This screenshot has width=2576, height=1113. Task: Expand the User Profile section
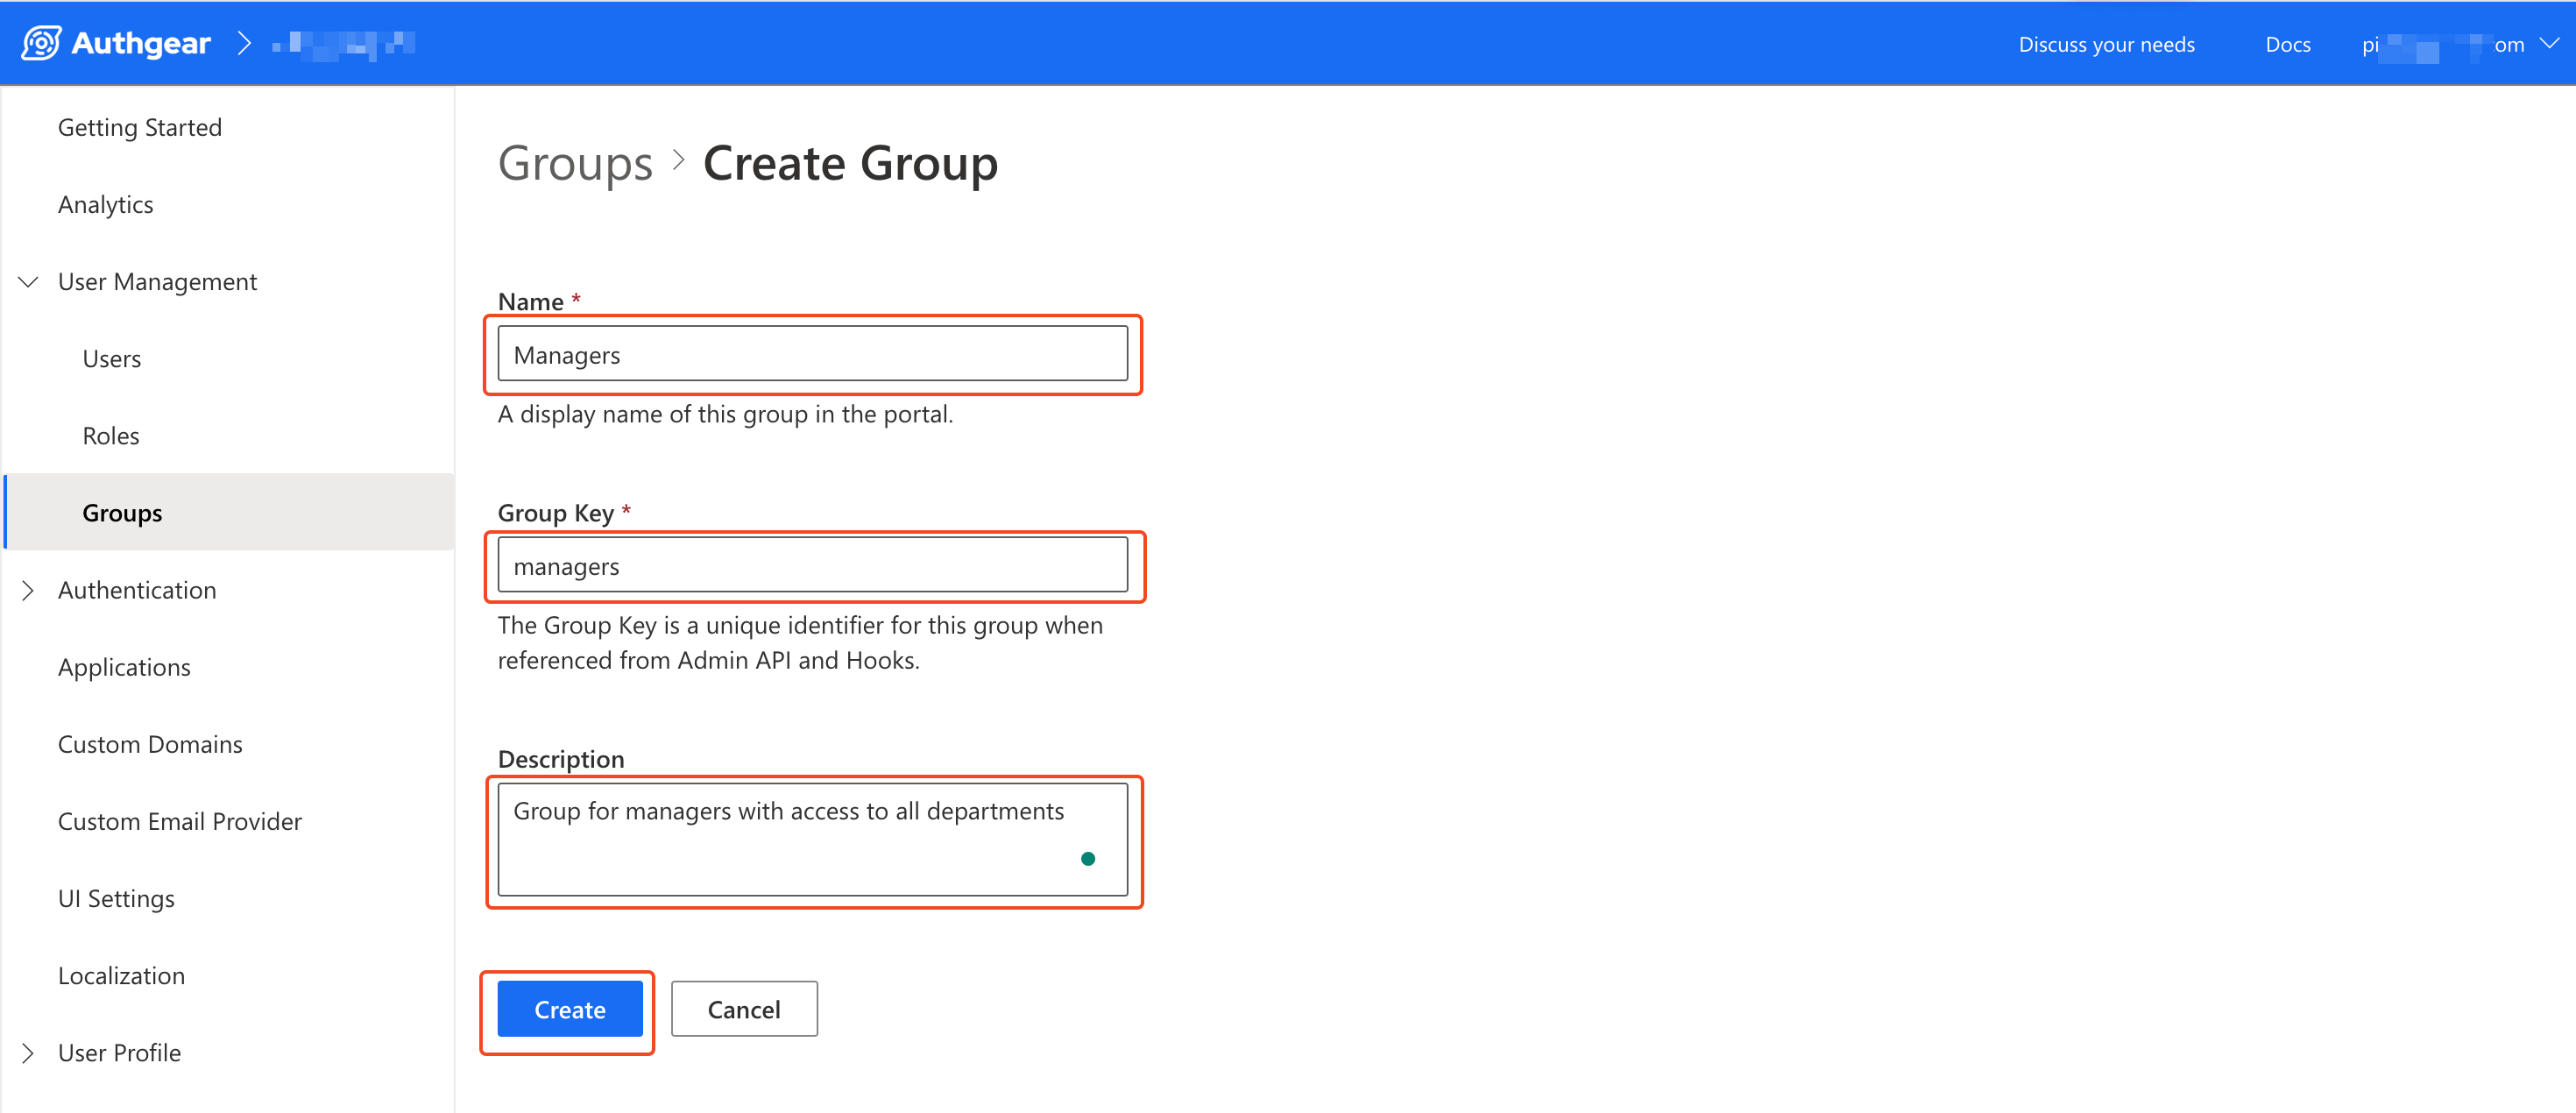(x=29, y=1052)
